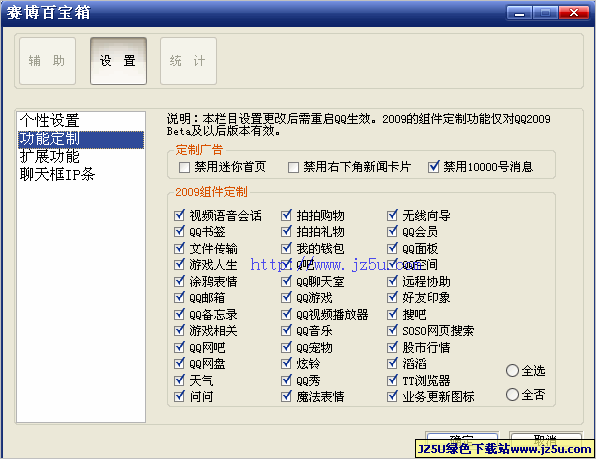Toggle QQ网盘 checkbox
596x459 pixels.
pos(179,364)
